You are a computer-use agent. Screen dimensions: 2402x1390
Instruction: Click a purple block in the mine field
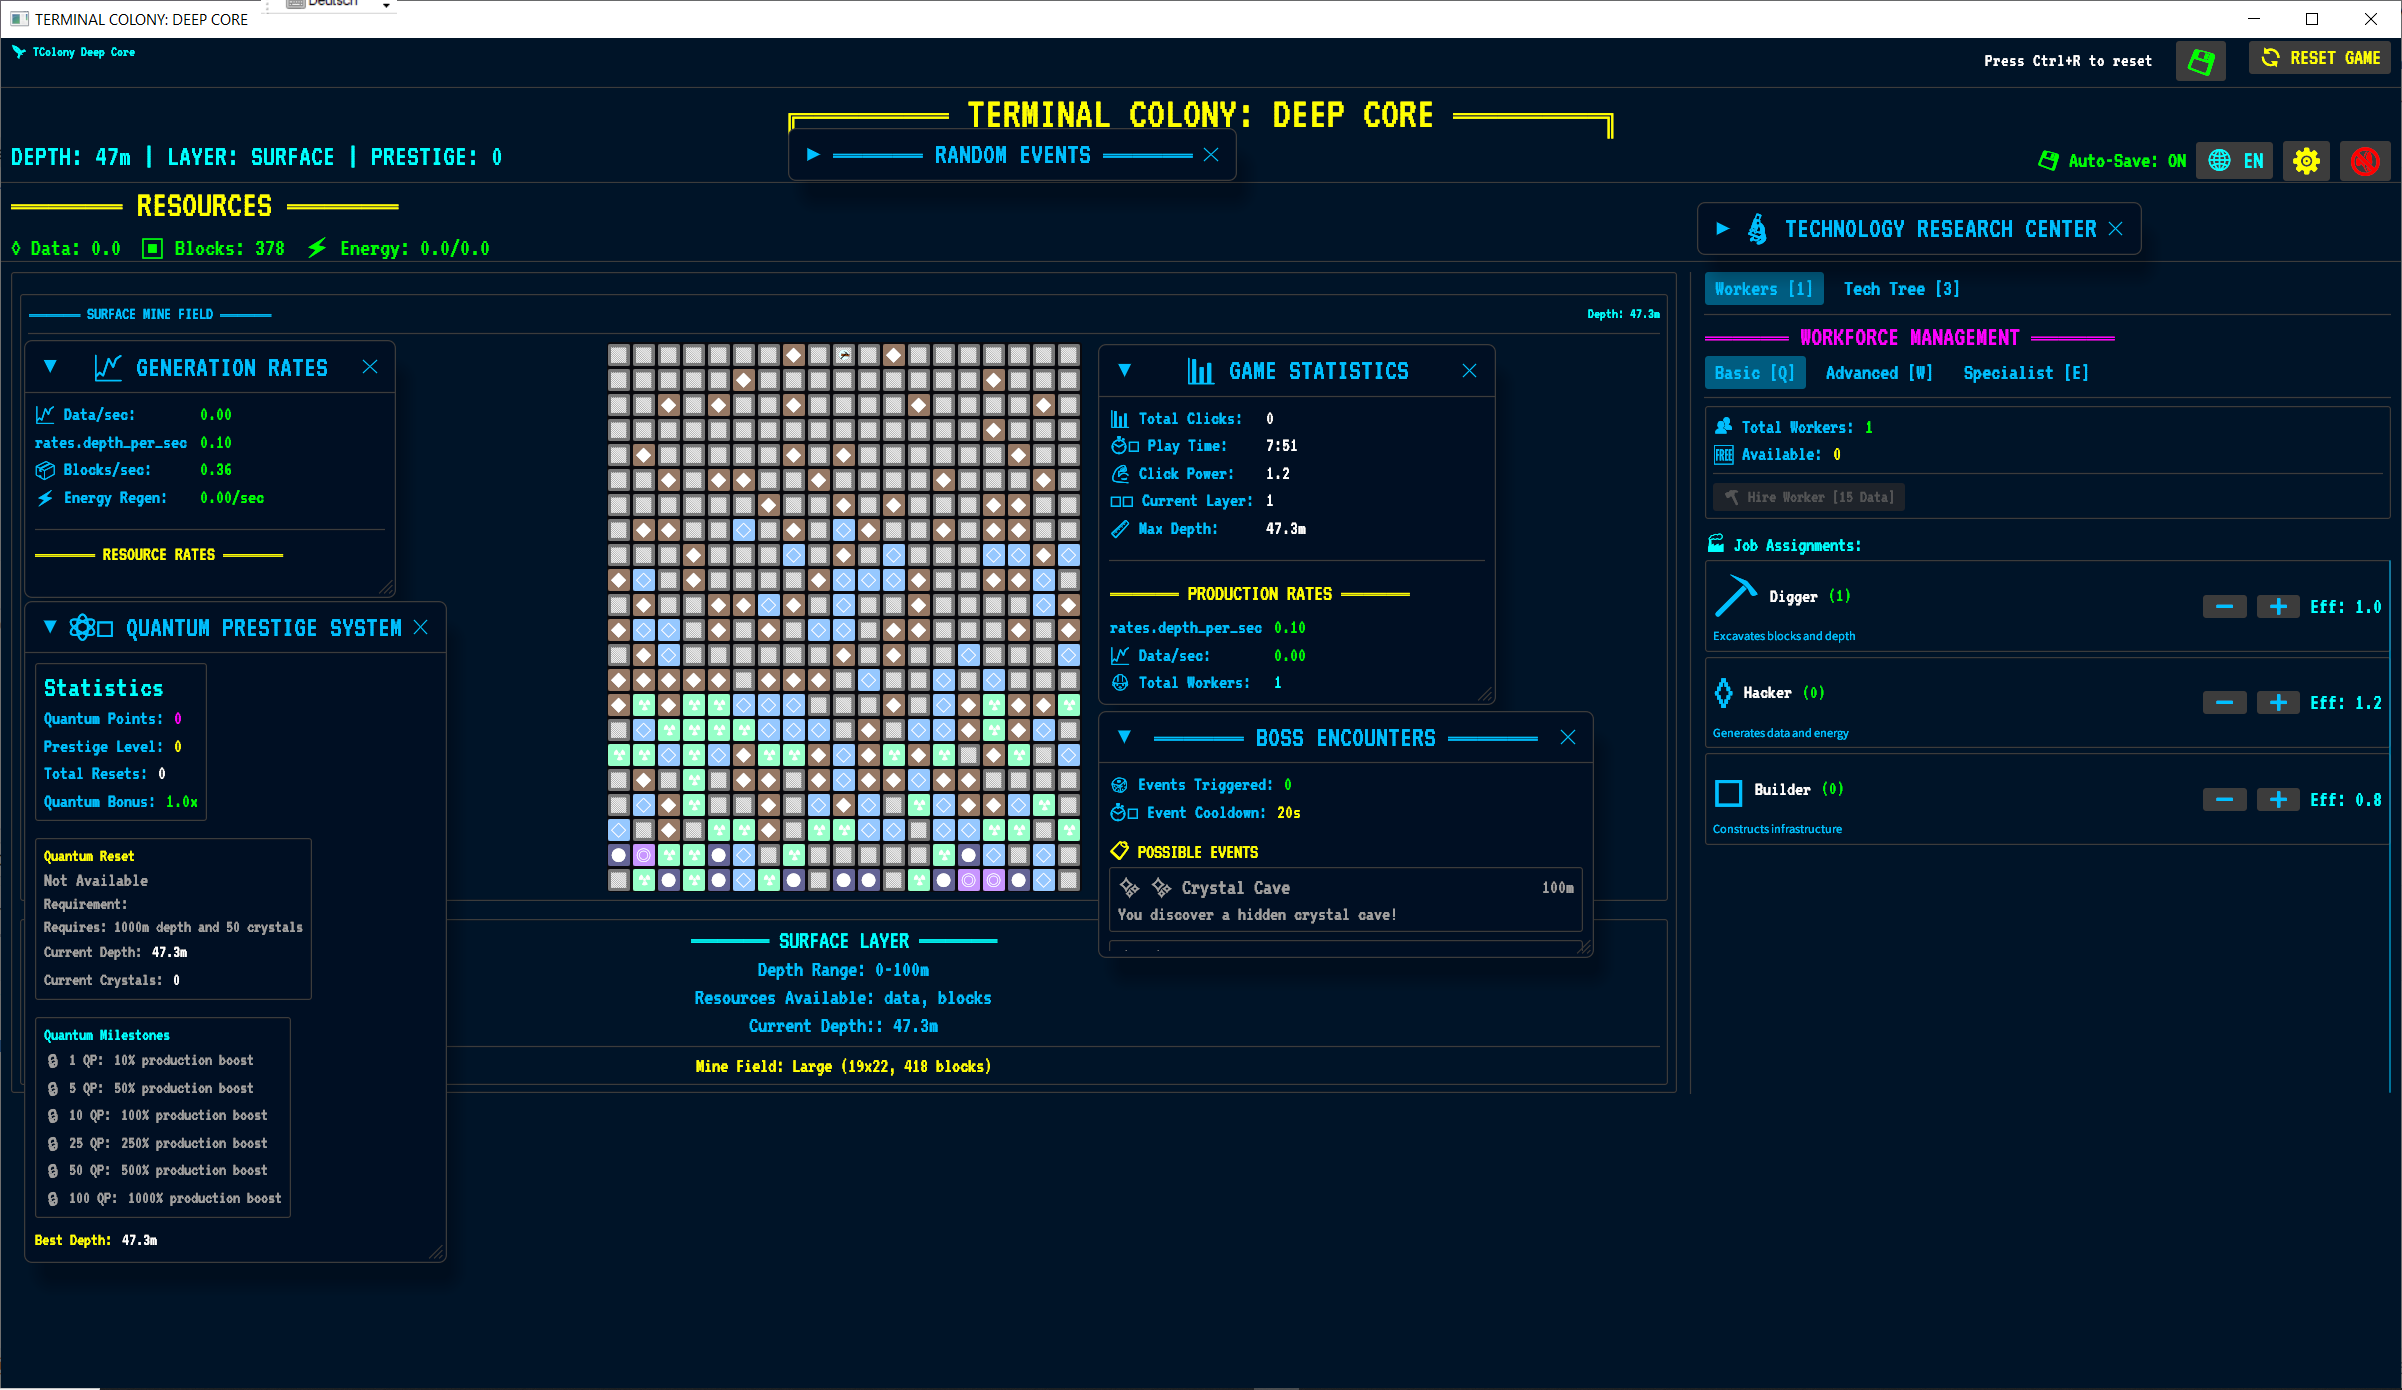[x=644, y=855]
